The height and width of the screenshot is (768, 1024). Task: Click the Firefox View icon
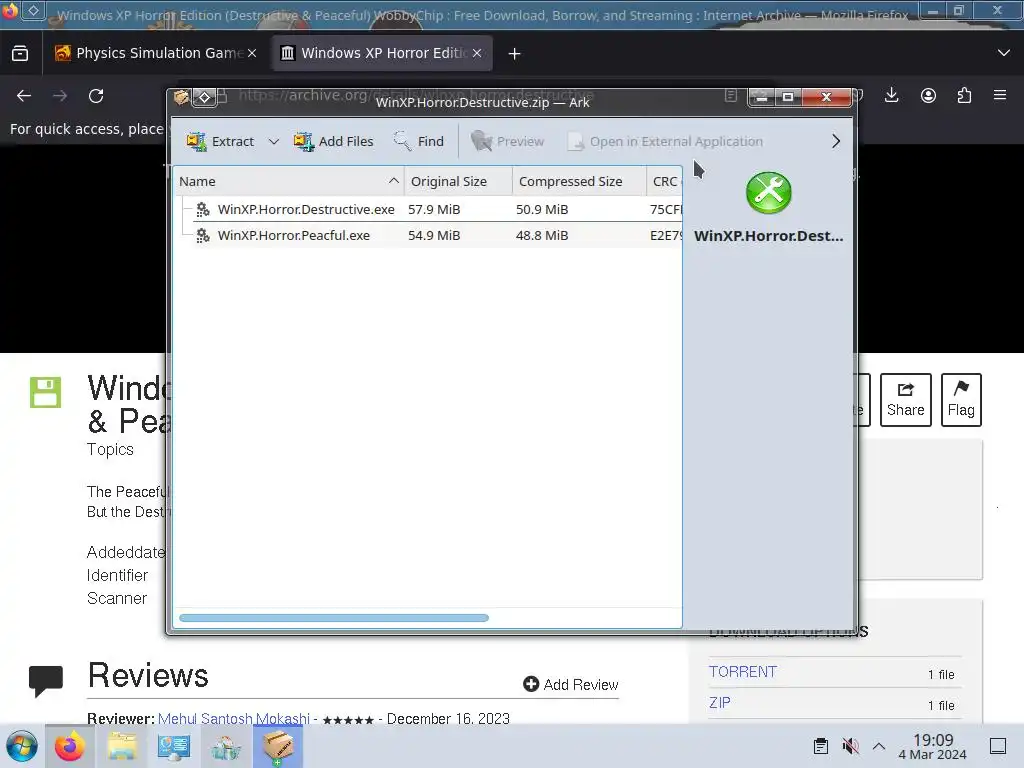[x=20, y=53]
